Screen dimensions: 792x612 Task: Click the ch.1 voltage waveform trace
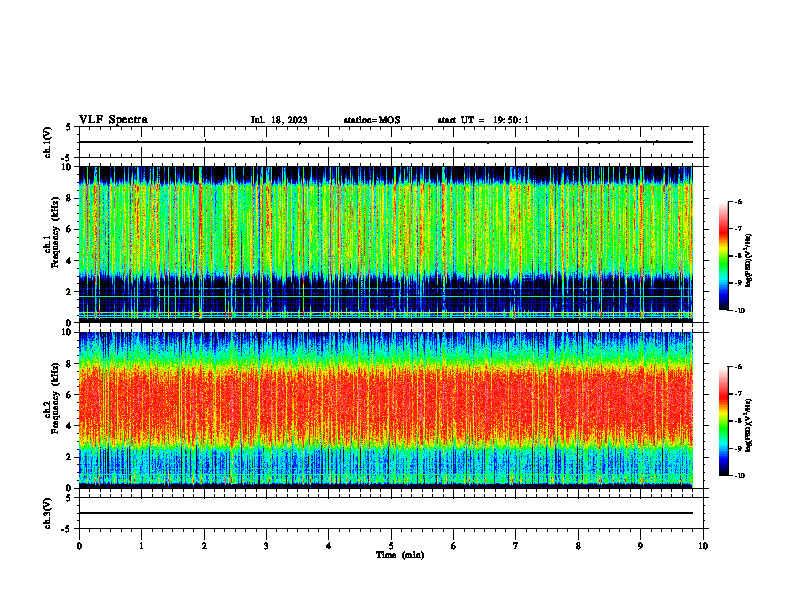pos(386,142)
